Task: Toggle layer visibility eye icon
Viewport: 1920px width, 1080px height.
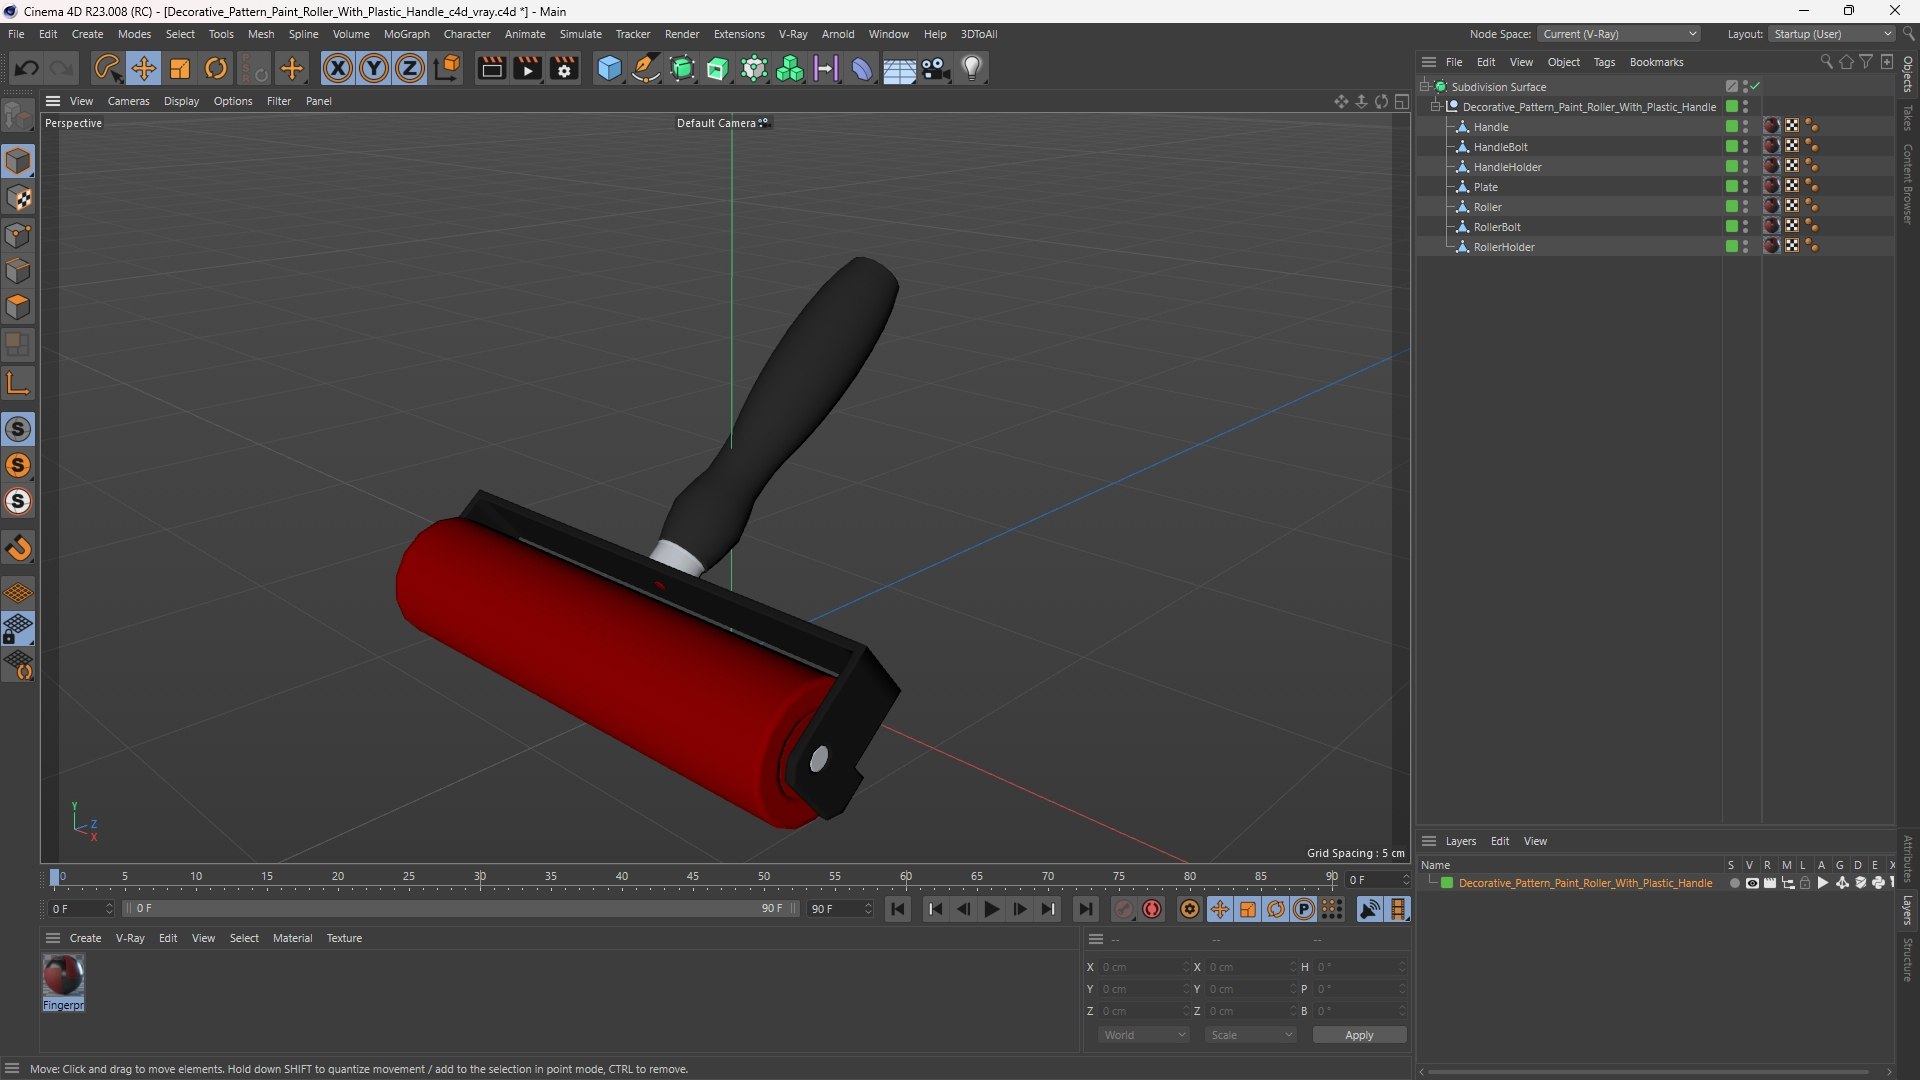Action: click(1752, 883)
